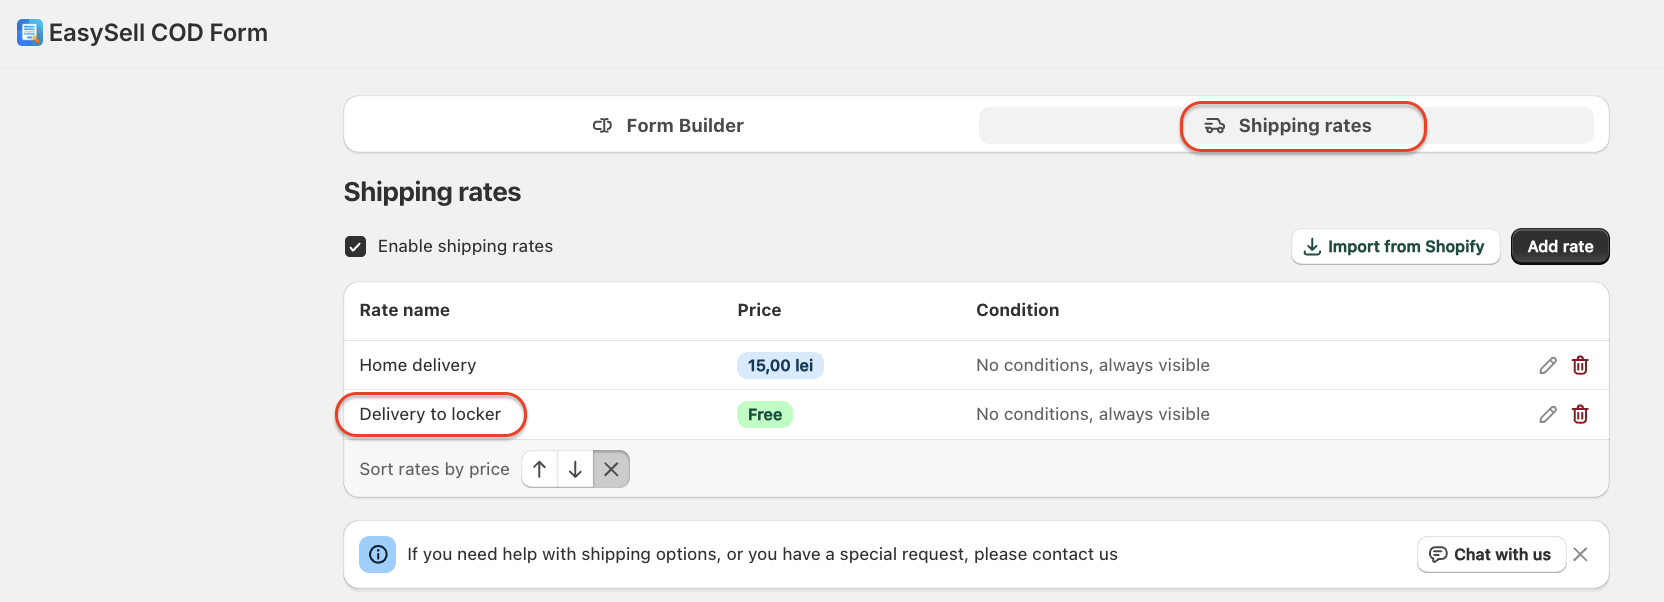Switch to the Form Builder tab
The height and width of the screenshot is (602, 1664).
pyautogui.click(x=668, y=126)
